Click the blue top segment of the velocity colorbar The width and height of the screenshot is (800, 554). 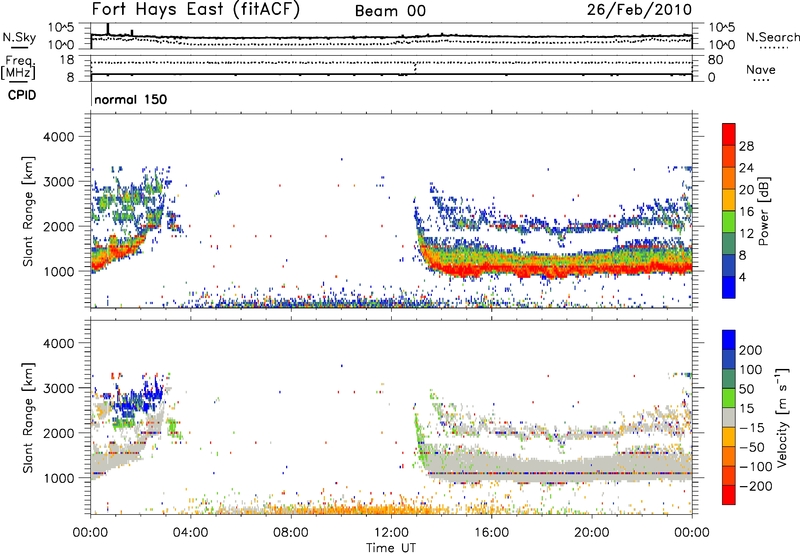(729, 340)
